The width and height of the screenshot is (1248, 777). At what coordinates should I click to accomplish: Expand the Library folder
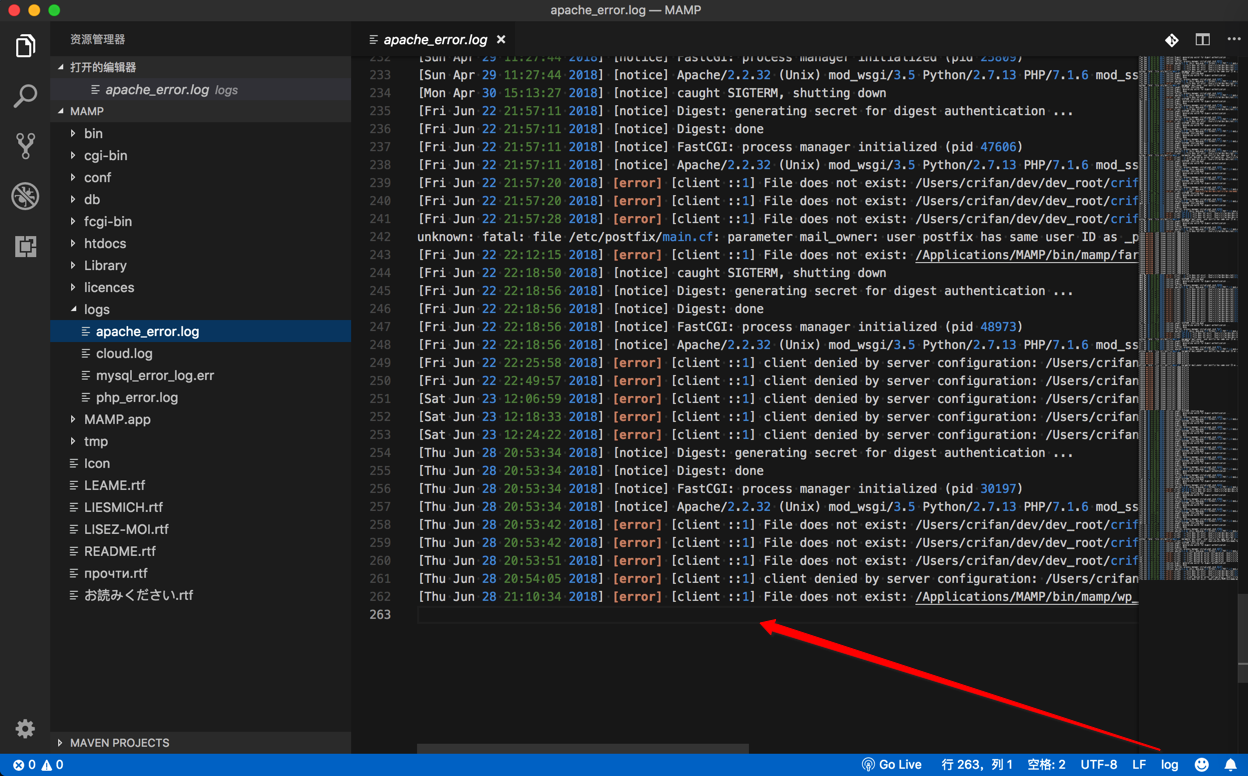point(200,265)
